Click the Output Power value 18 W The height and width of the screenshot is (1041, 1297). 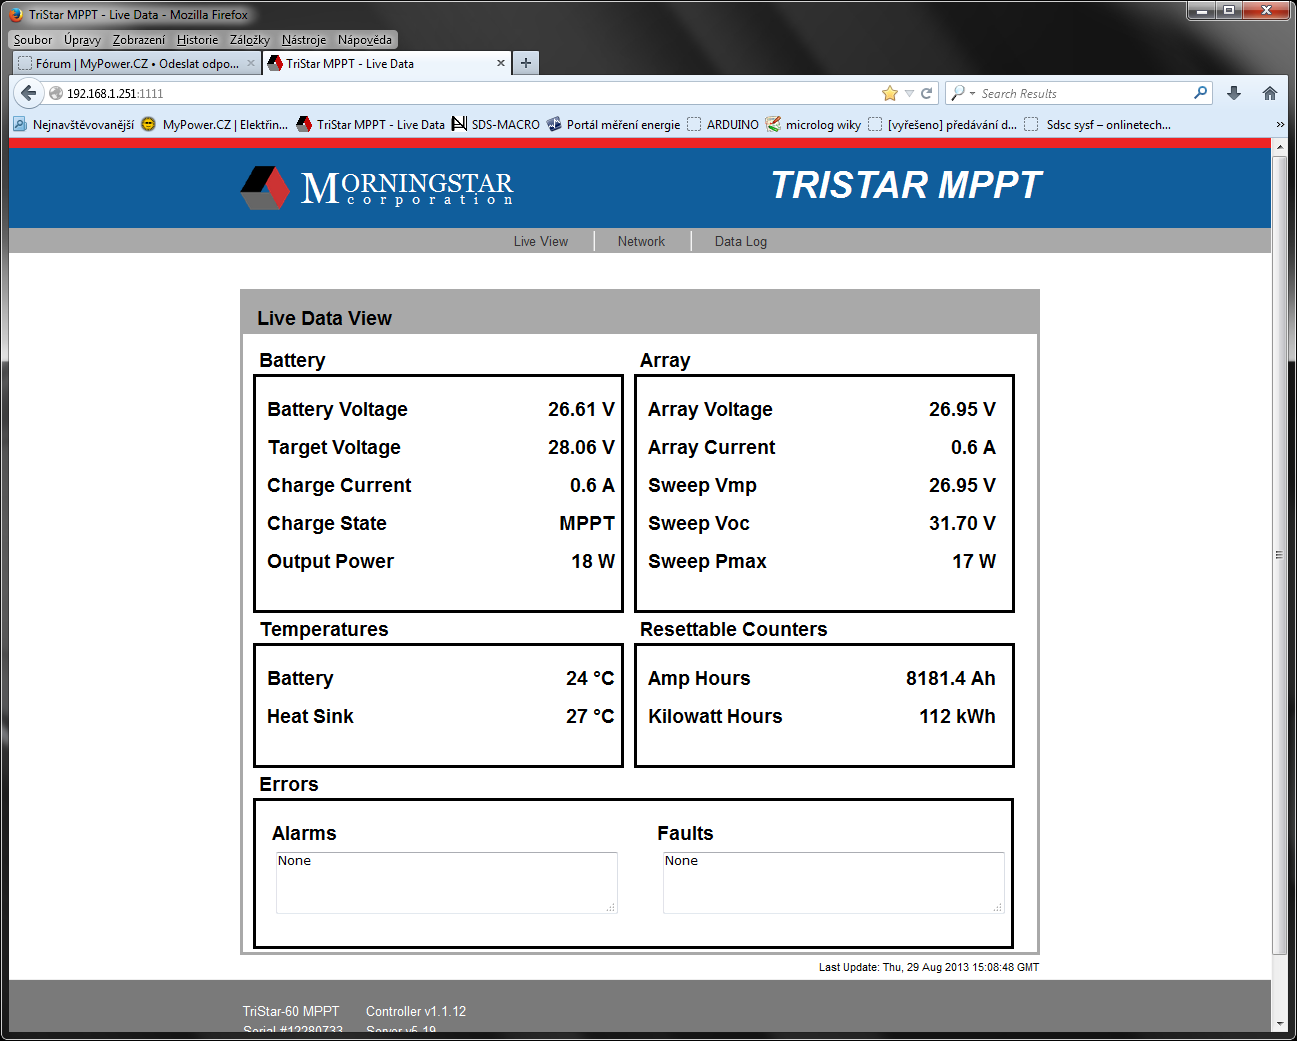pos(593,561)
